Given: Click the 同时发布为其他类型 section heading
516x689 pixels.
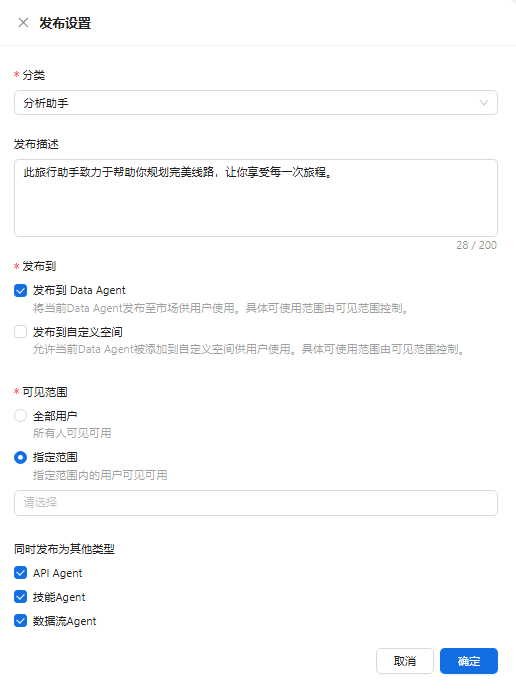Looking at the screenshot, I should click(x=64, y=549).
